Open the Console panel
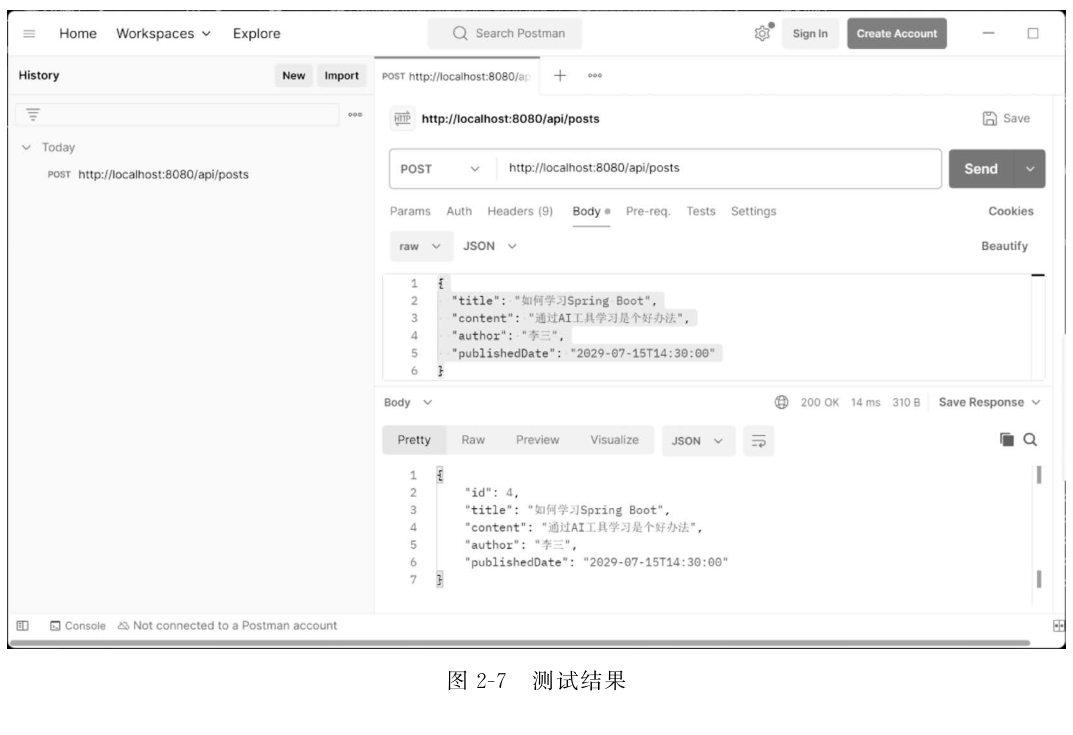 tap(78, 626)
